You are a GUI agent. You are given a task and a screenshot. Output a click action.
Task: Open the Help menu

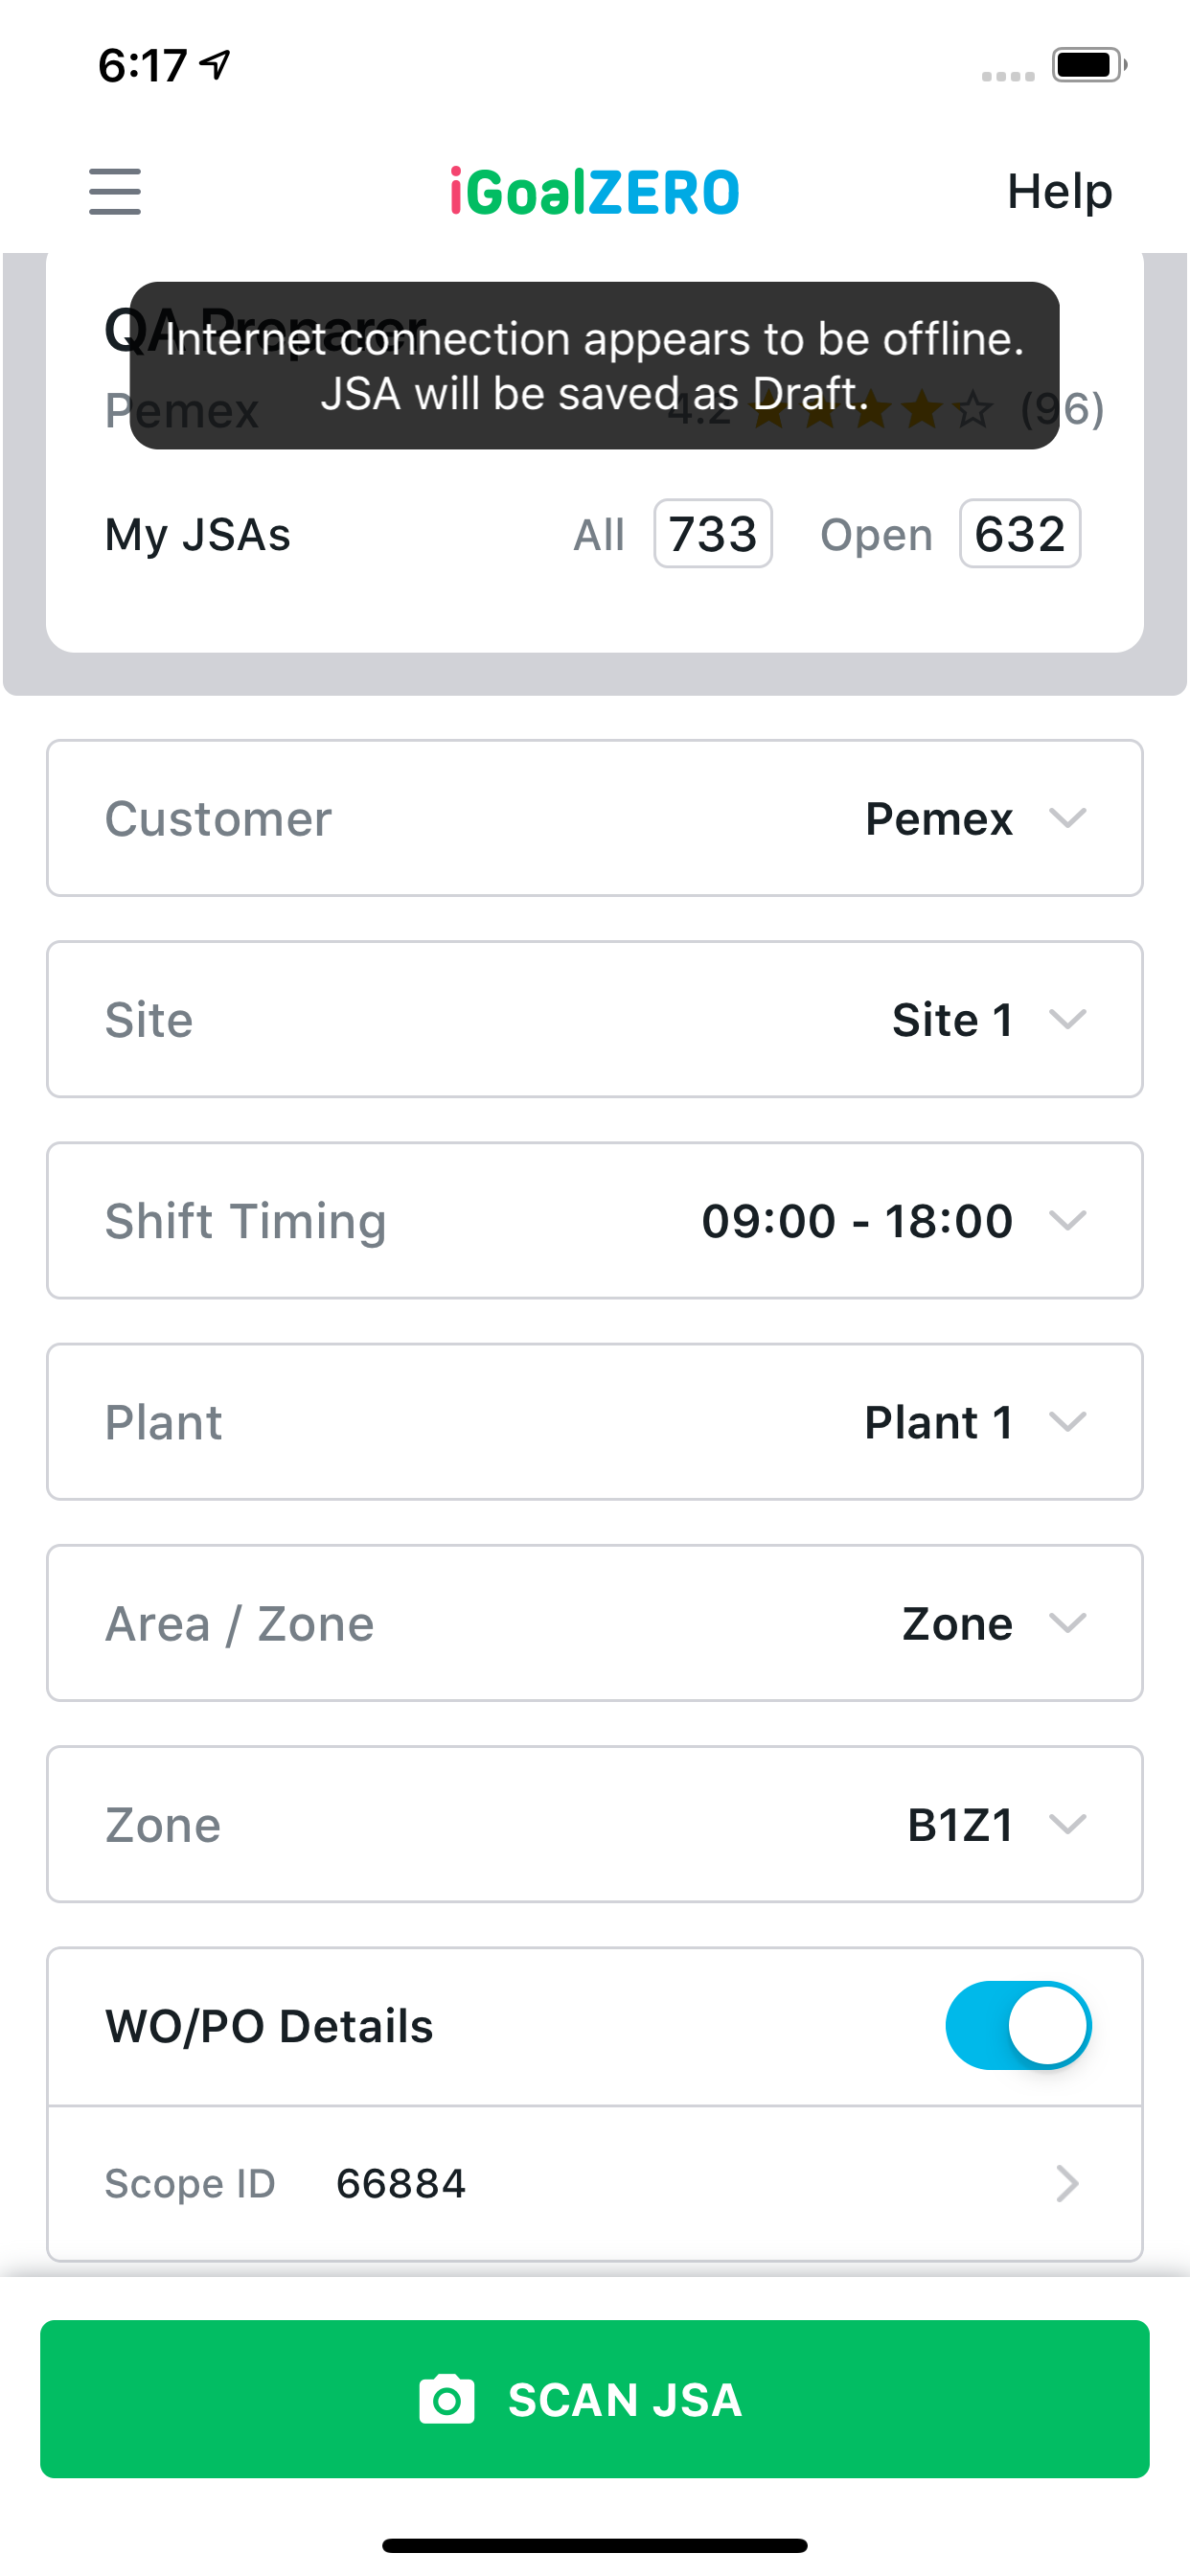pyautogui.click(x=1059, y=191)
